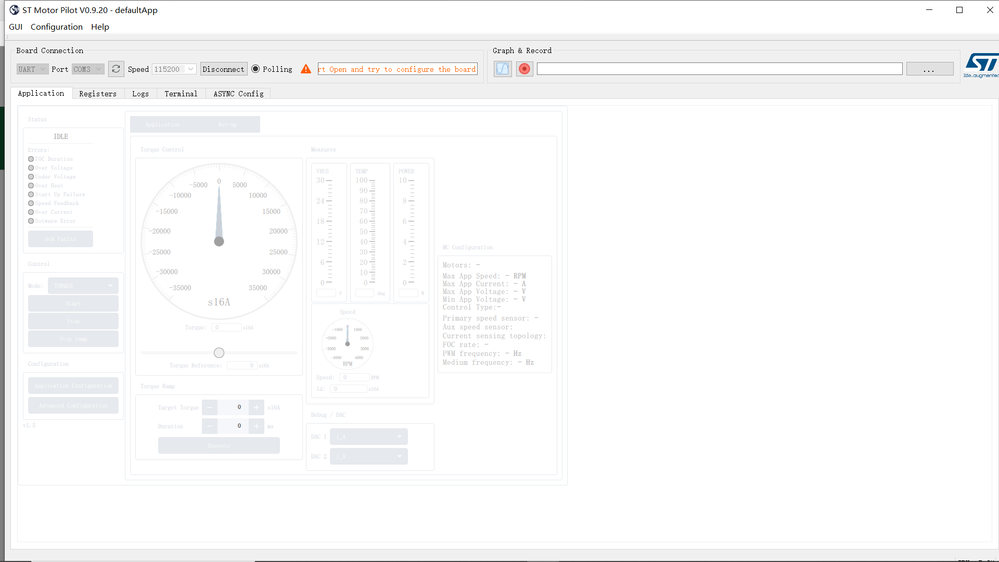Click the 'PWM frequency: - Hz' line
Viewport: 999px width, 562px height.
tap(482, 354)
